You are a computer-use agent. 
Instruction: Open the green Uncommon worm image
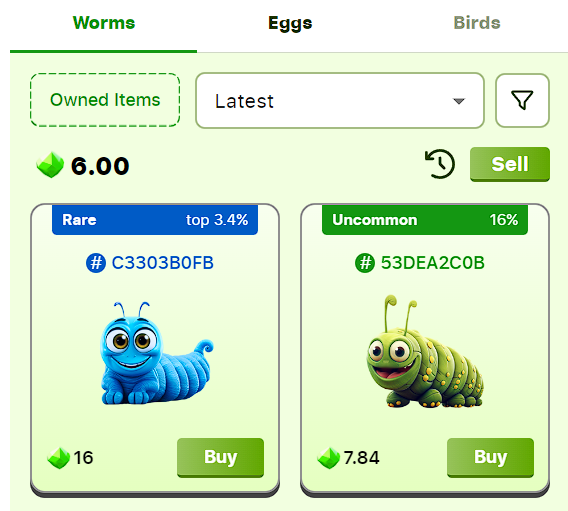pyautogui.click(x=425, y=351)
